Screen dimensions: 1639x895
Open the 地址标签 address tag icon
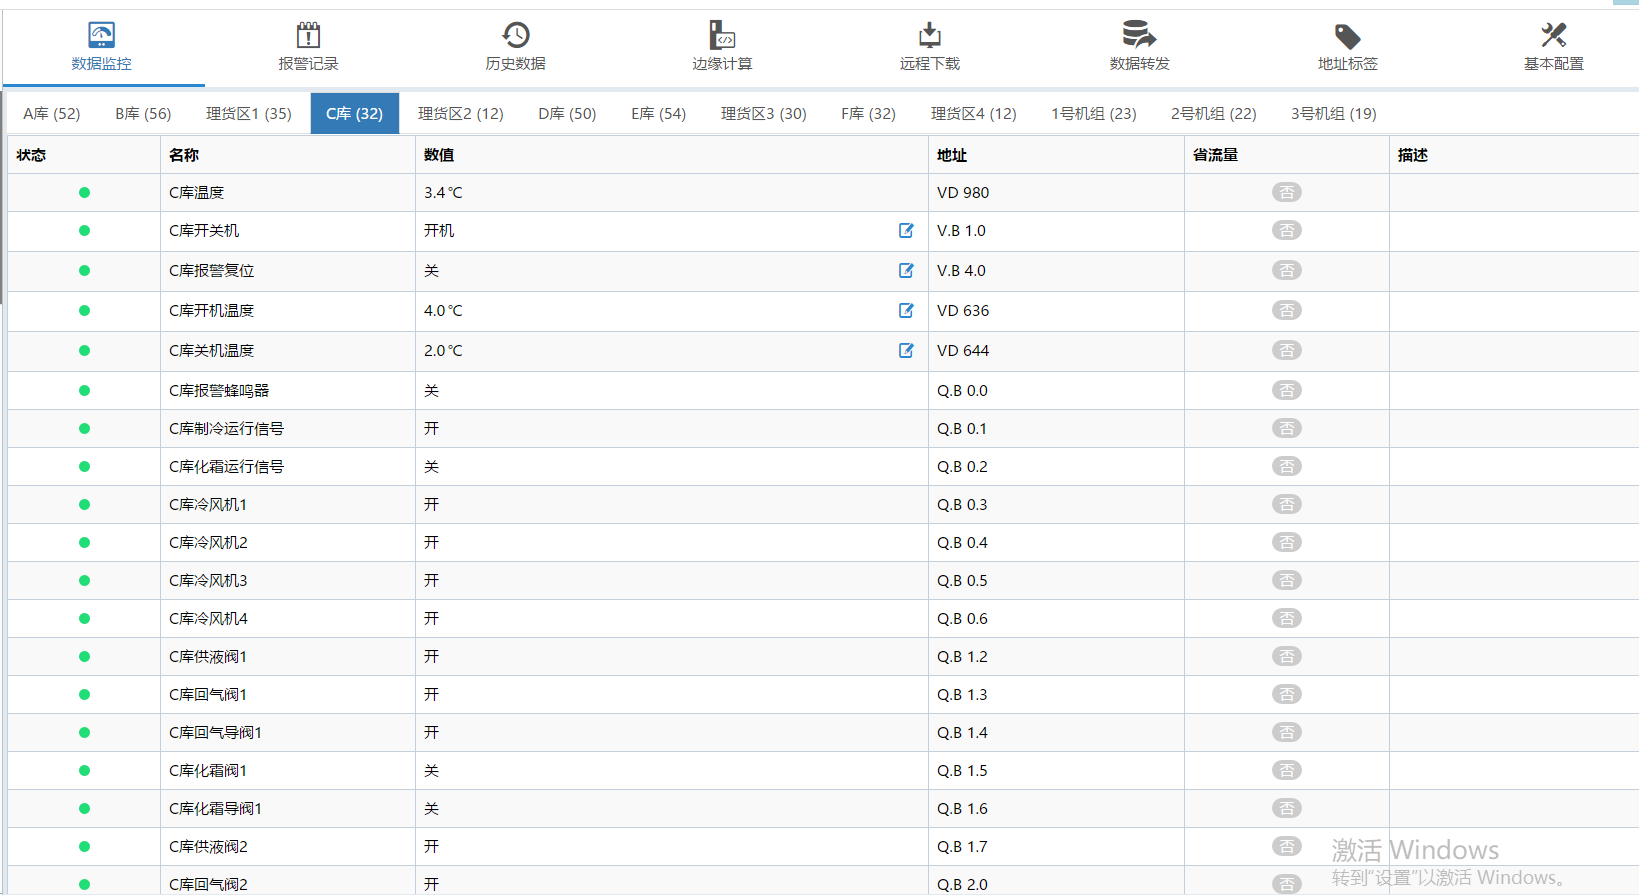tap(1347, 36)
